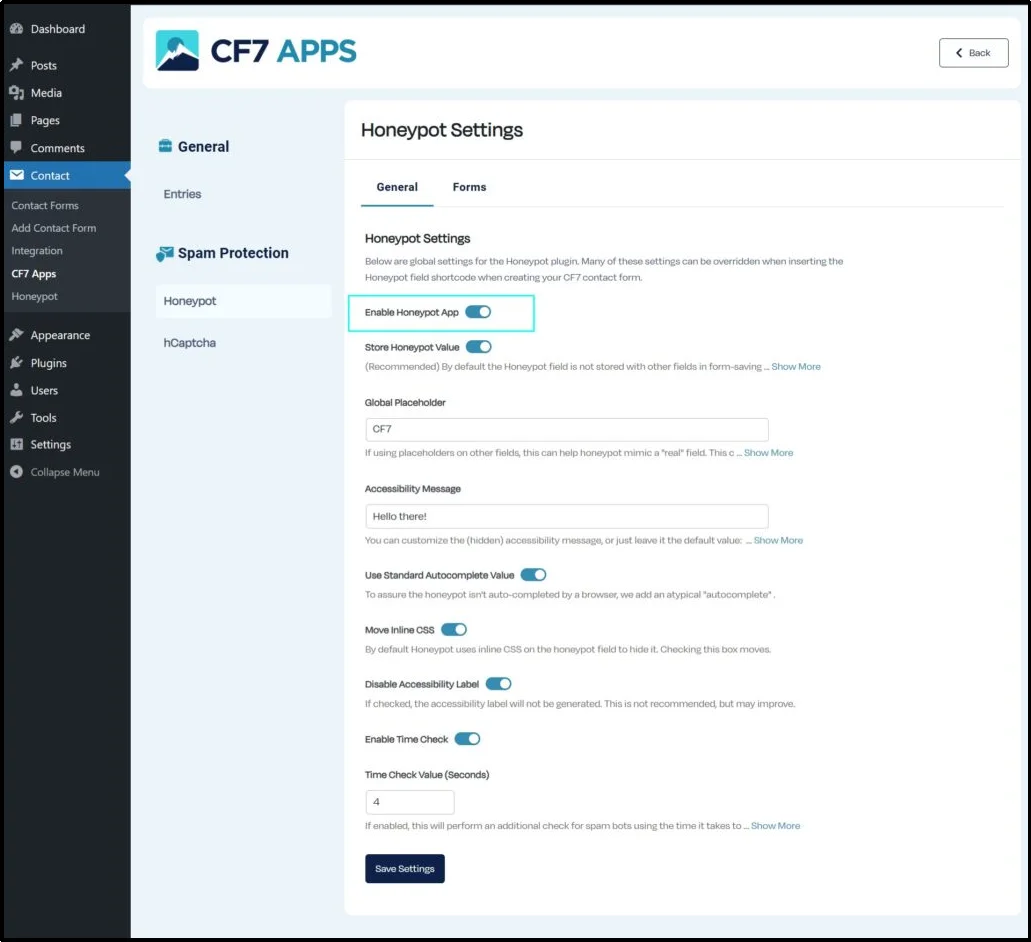Click the Plugins icon in the sidebar

click(16, 362)
